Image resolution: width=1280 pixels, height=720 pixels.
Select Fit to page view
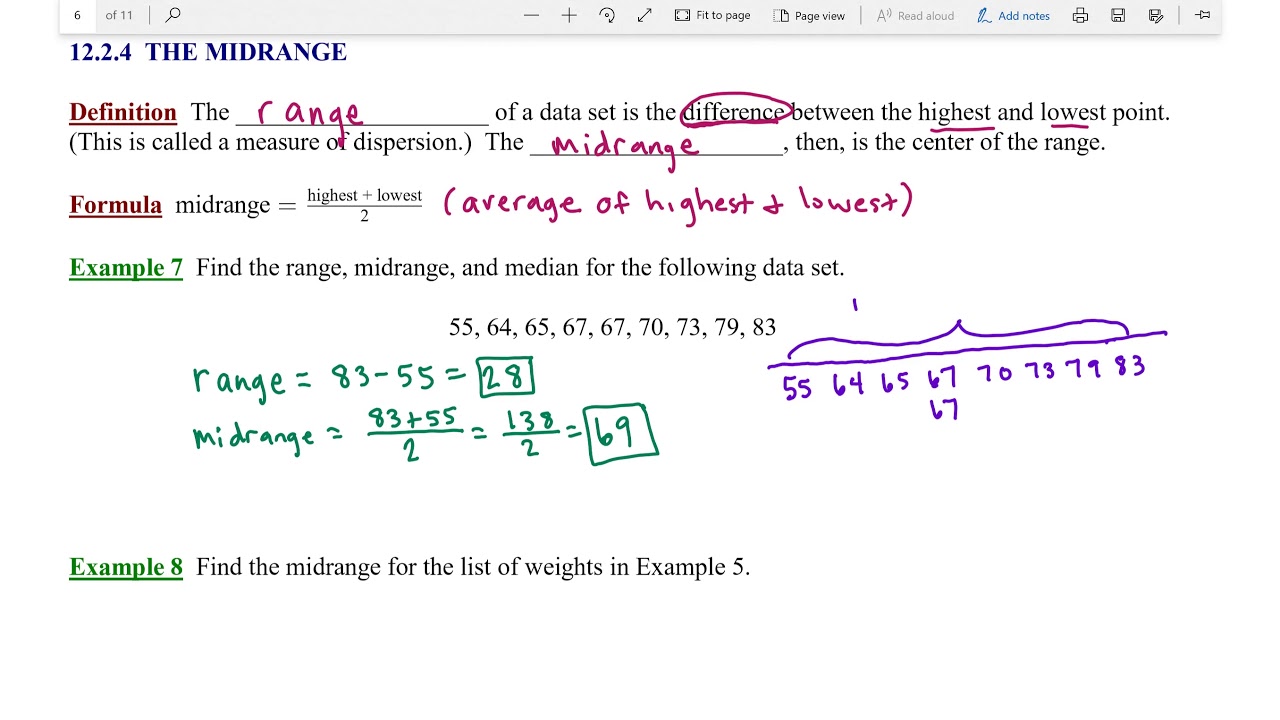[x=712, y=15]
